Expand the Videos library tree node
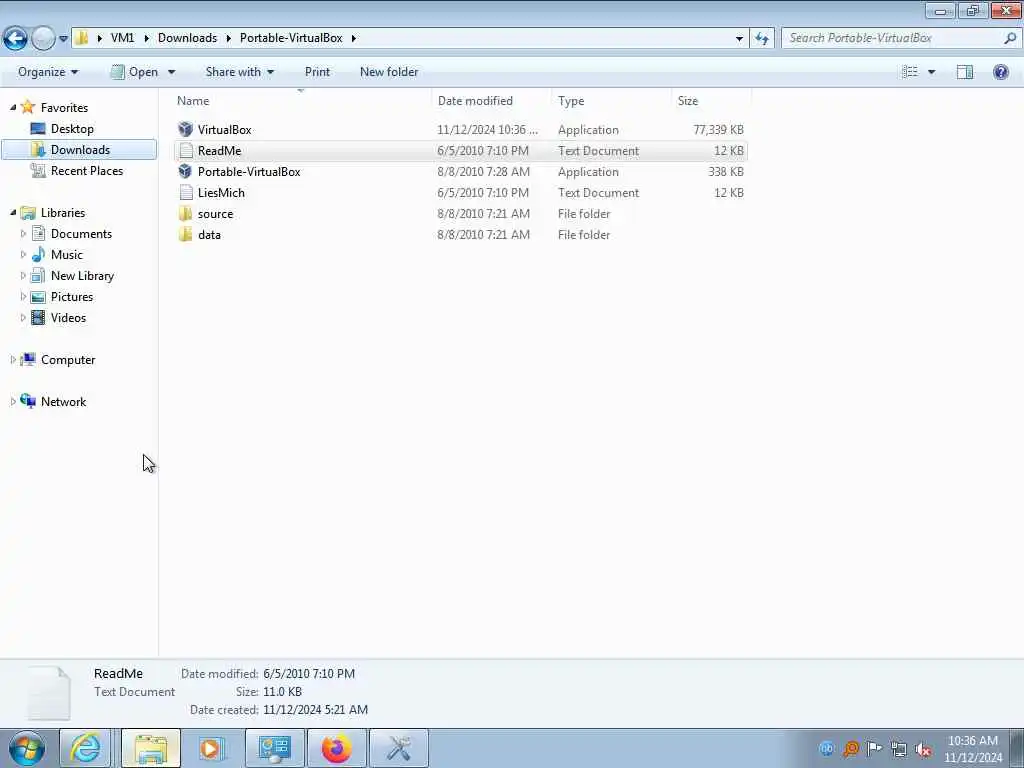The image size is (1024, 768). tap(24, 317)
